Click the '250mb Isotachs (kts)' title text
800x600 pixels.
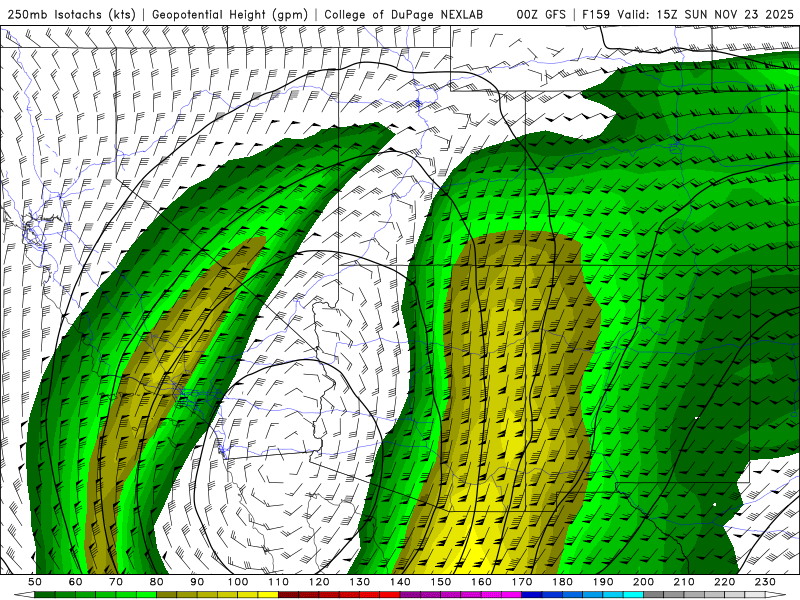point(71,15)
